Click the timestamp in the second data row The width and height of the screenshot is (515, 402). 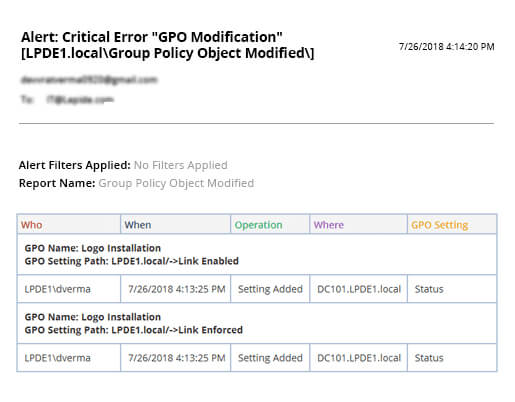pos(177,358)
